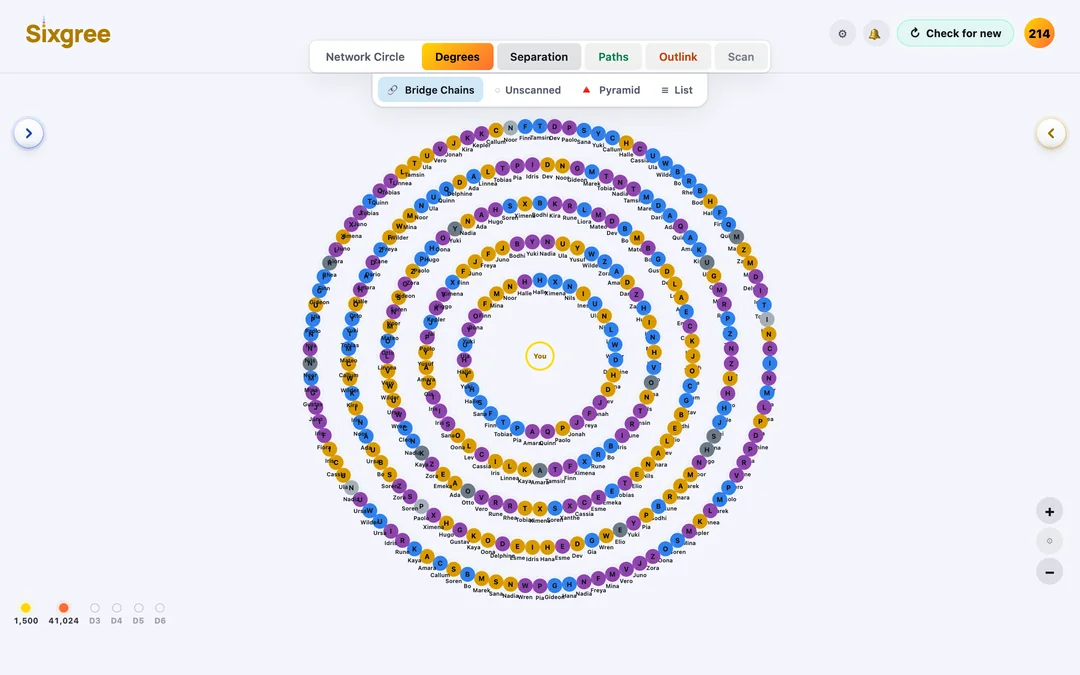Click the Check for new button

pos(955,33)
